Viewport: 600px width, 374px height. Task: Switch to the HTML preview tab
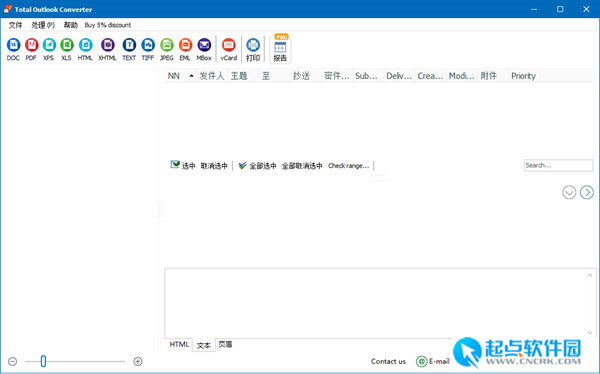(179, 344)
